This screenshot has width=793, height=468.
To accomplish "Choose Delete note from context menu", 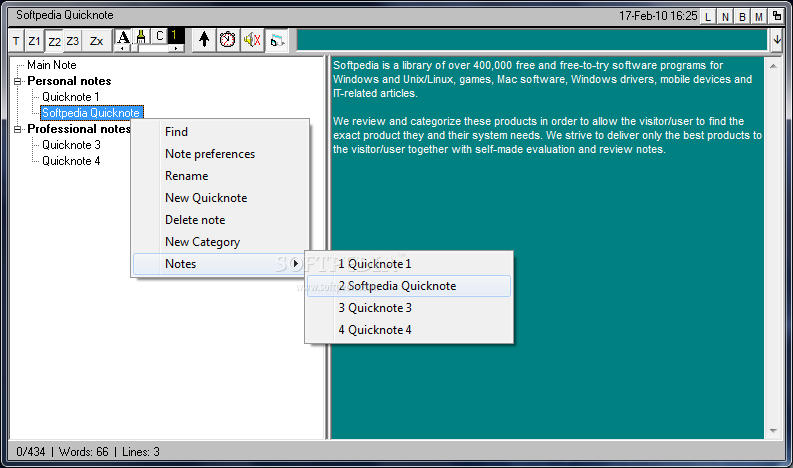I will [221, 220].
